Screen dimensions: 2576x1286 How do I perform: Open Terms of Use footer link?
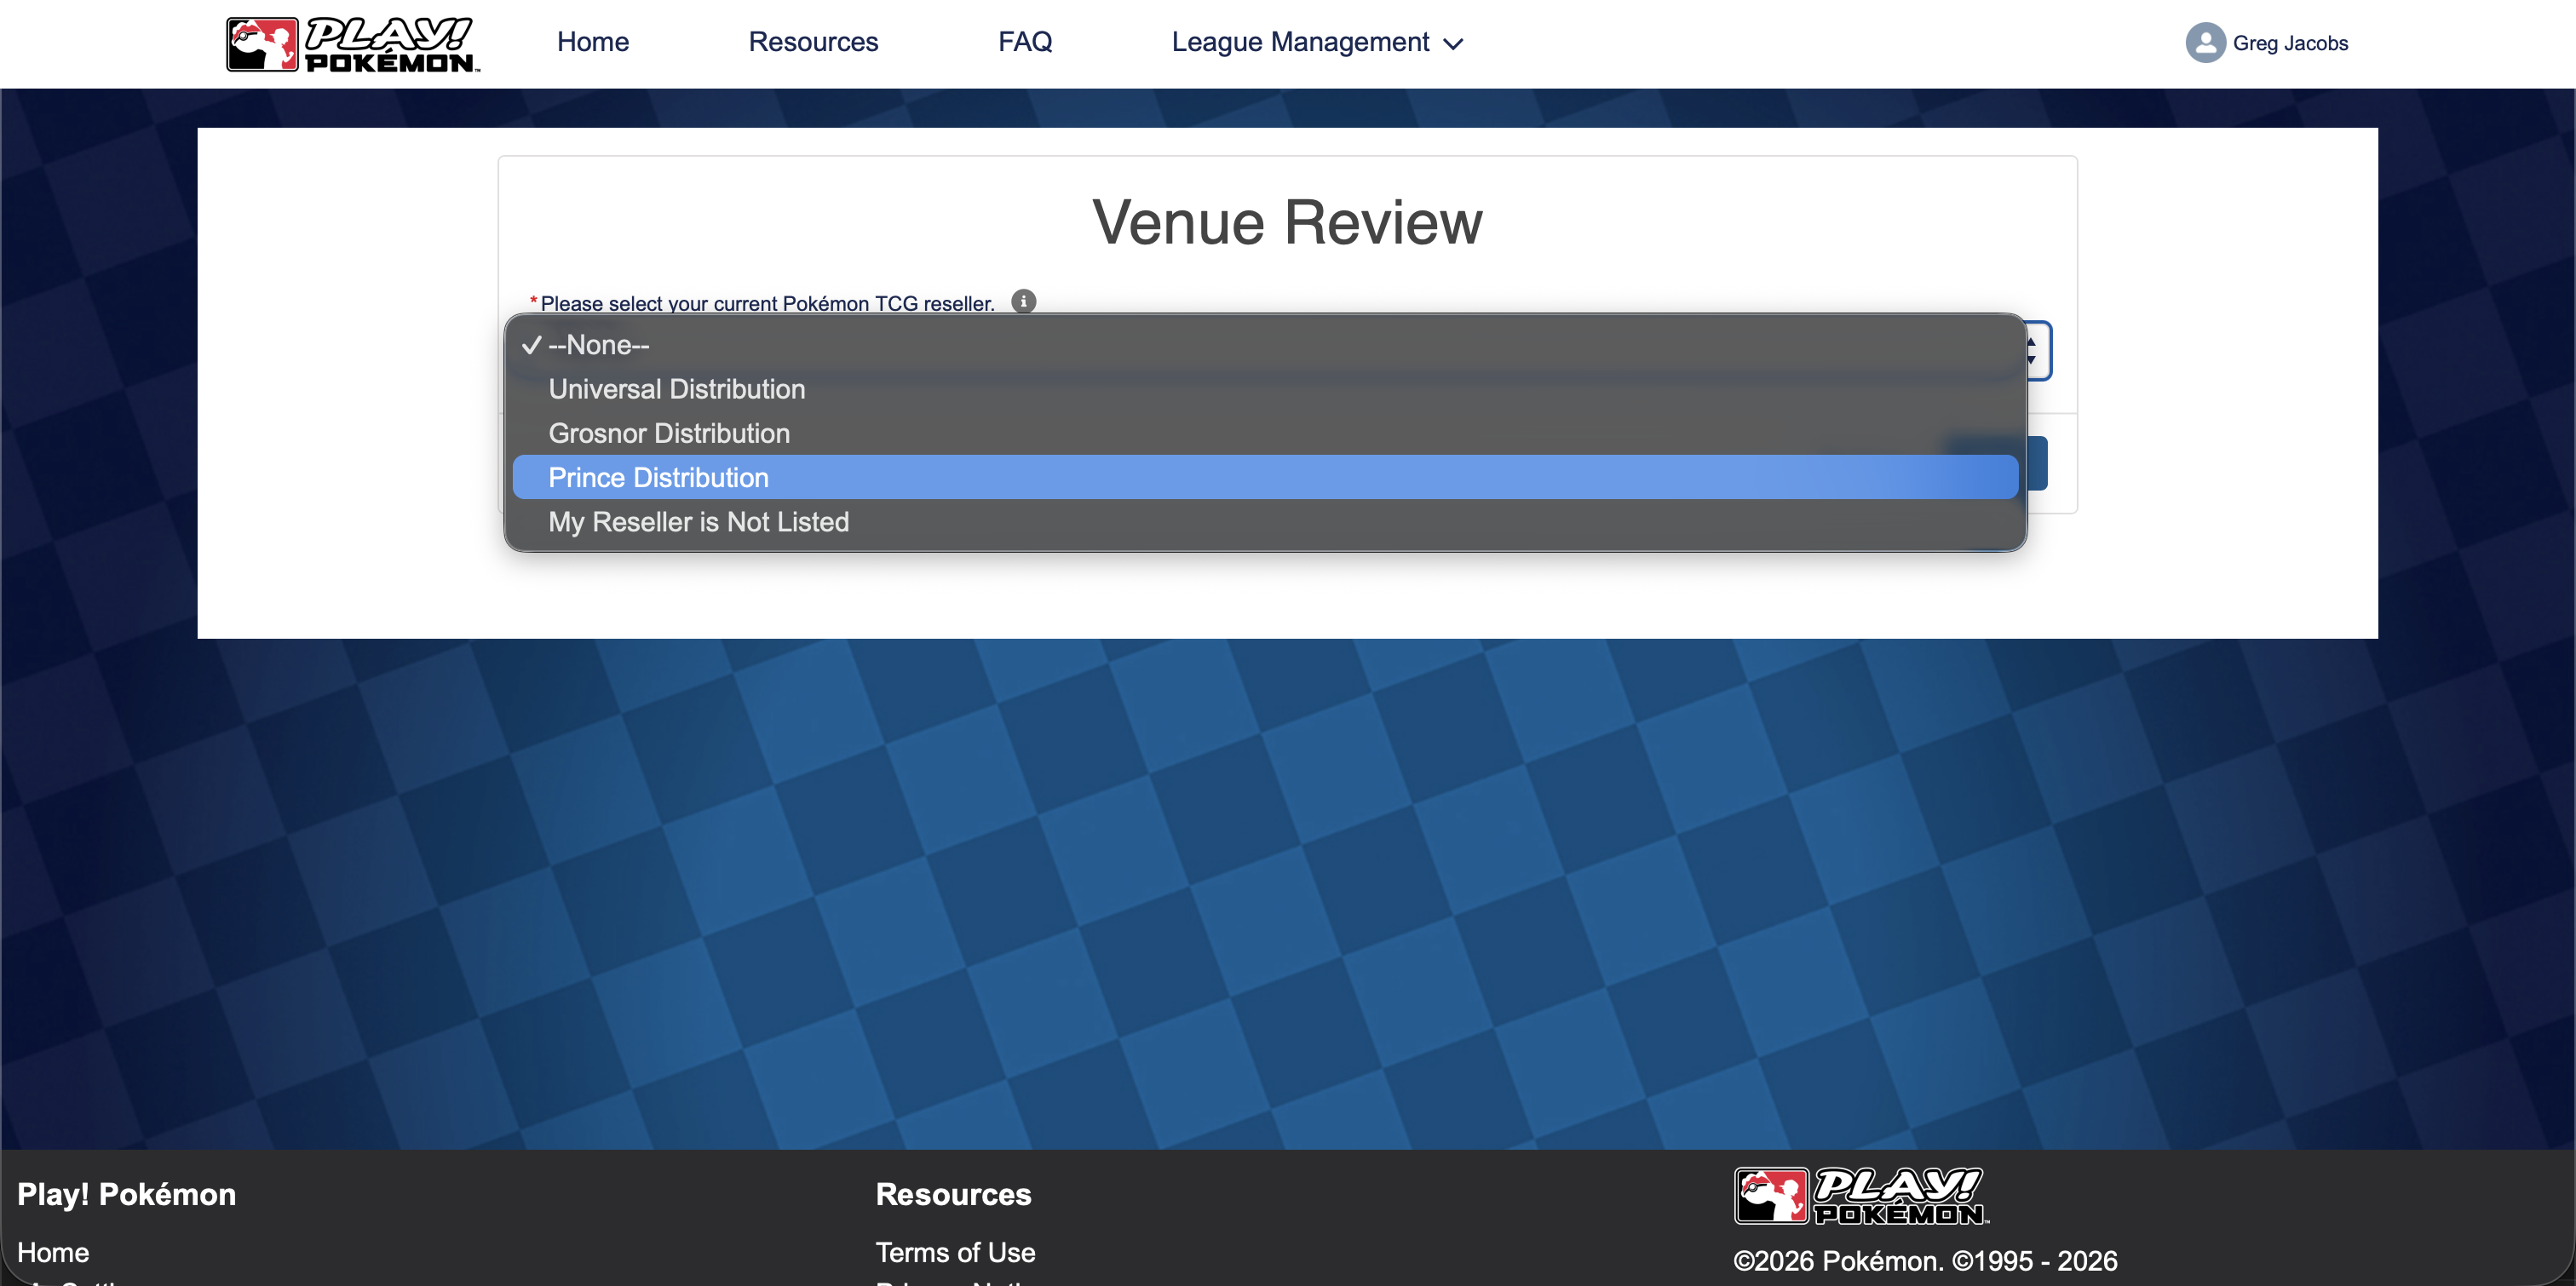coord(954,1252)
